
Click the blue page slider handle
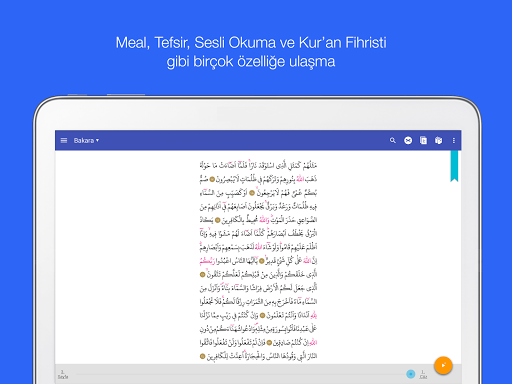coord(411,374)
